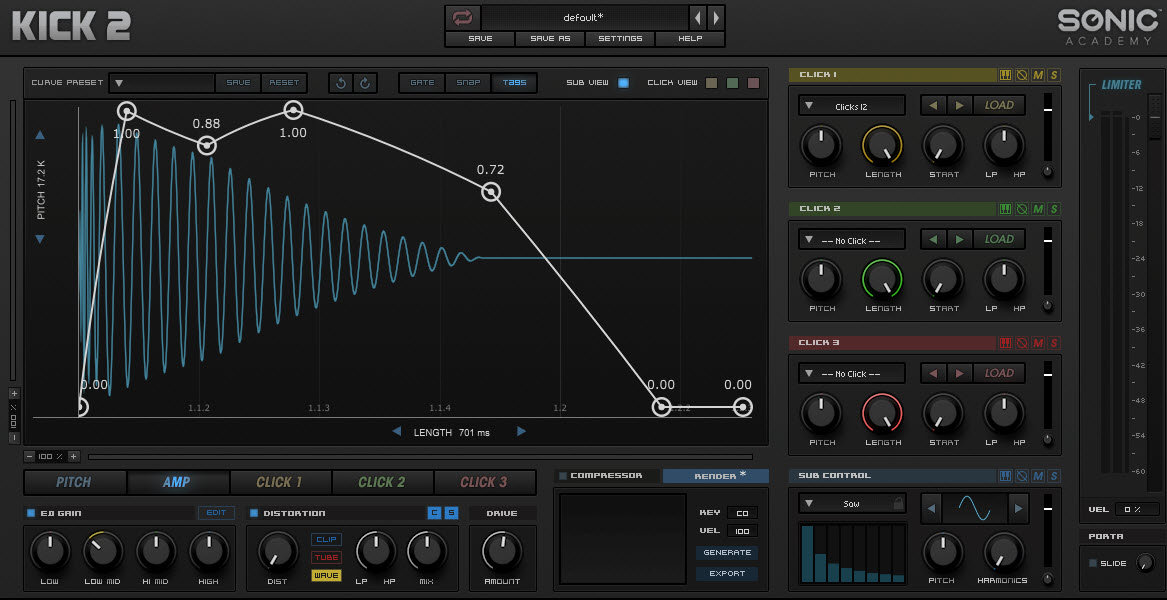The height and width of the screenshot is (600, 1167).
Task: Select previous sub waveform arrow
Action: 930,508
